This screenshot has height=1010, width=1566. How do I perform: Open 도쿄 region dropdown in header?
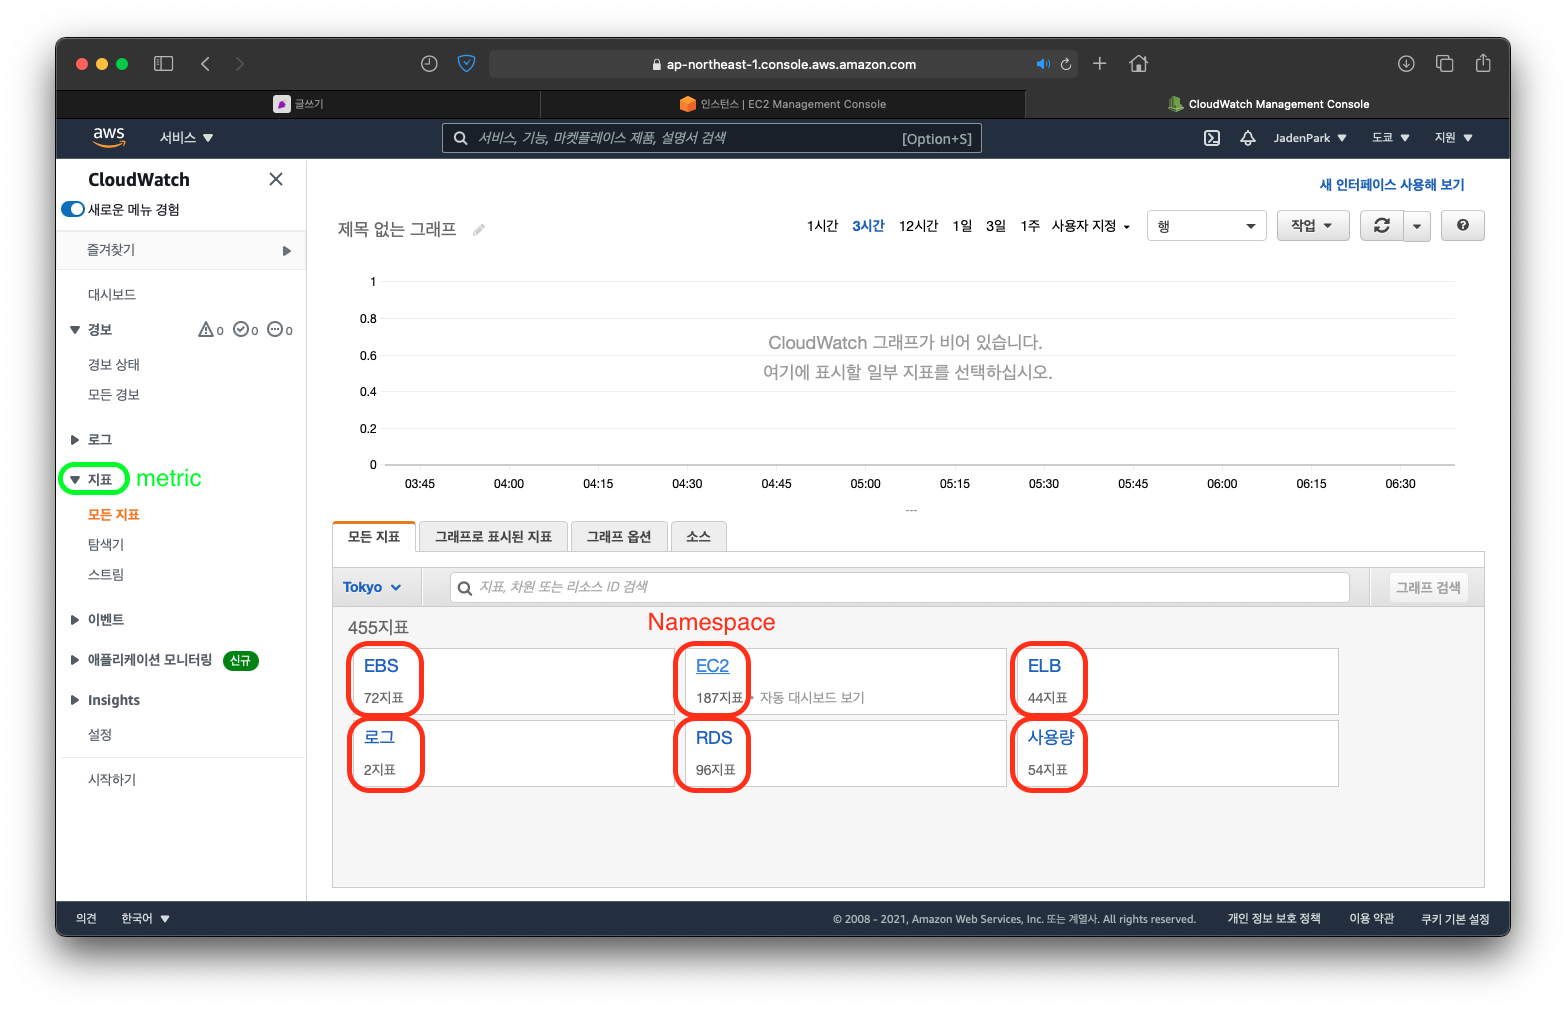[x=1391, y=138]
